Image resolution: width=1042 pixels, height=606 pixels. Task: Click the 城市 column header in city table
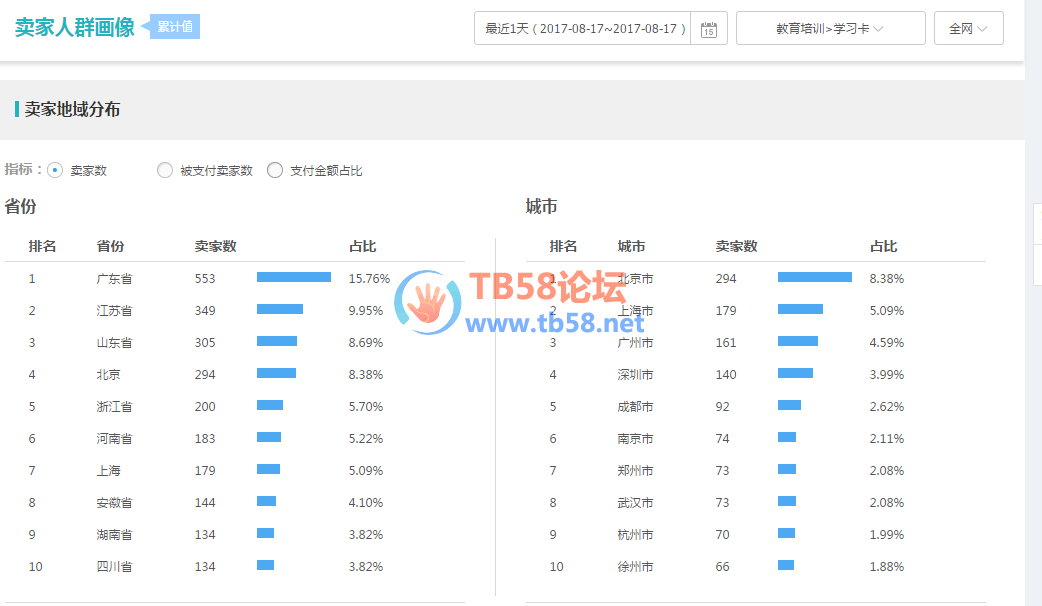click(631, 247)
